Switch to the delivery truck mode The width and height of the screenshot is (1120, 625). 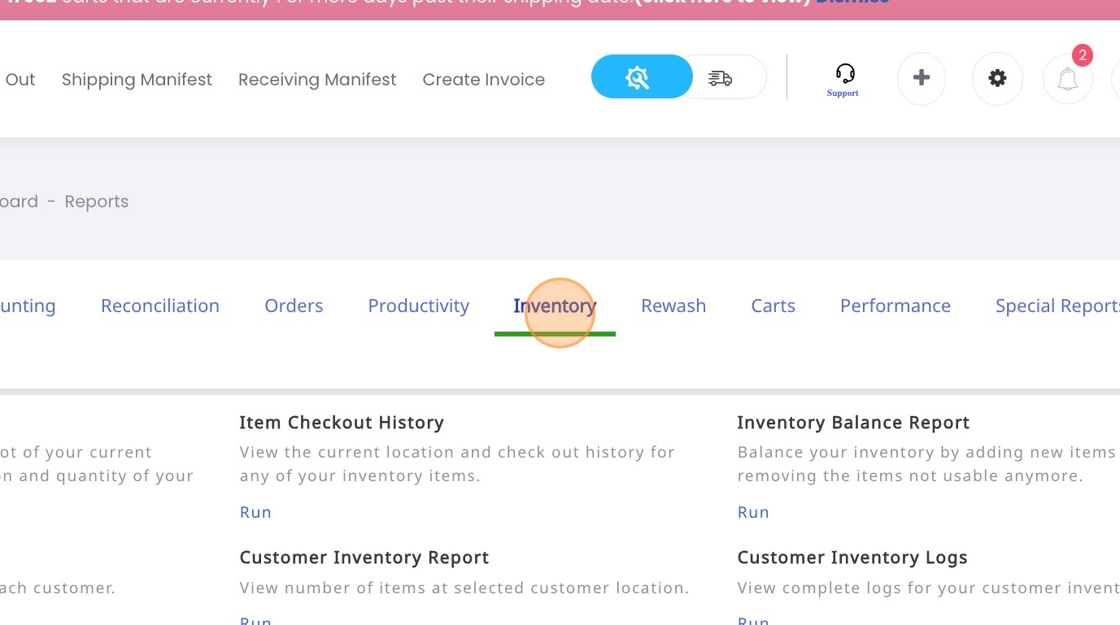[x=721, y=78]
